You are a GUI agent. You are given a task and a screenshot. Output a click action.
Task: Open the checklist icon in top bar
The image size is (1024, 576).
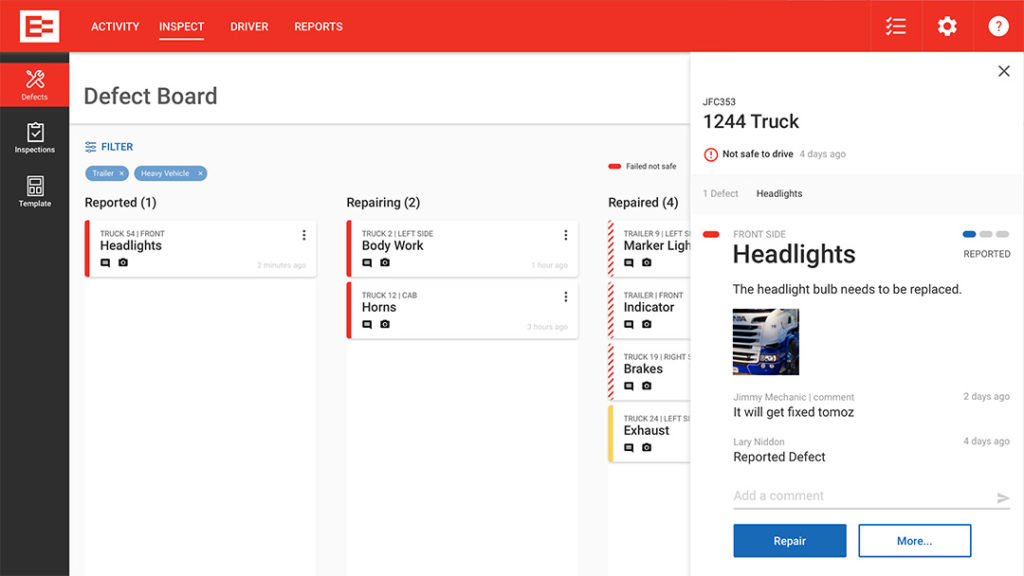click(x=896, y=26)
